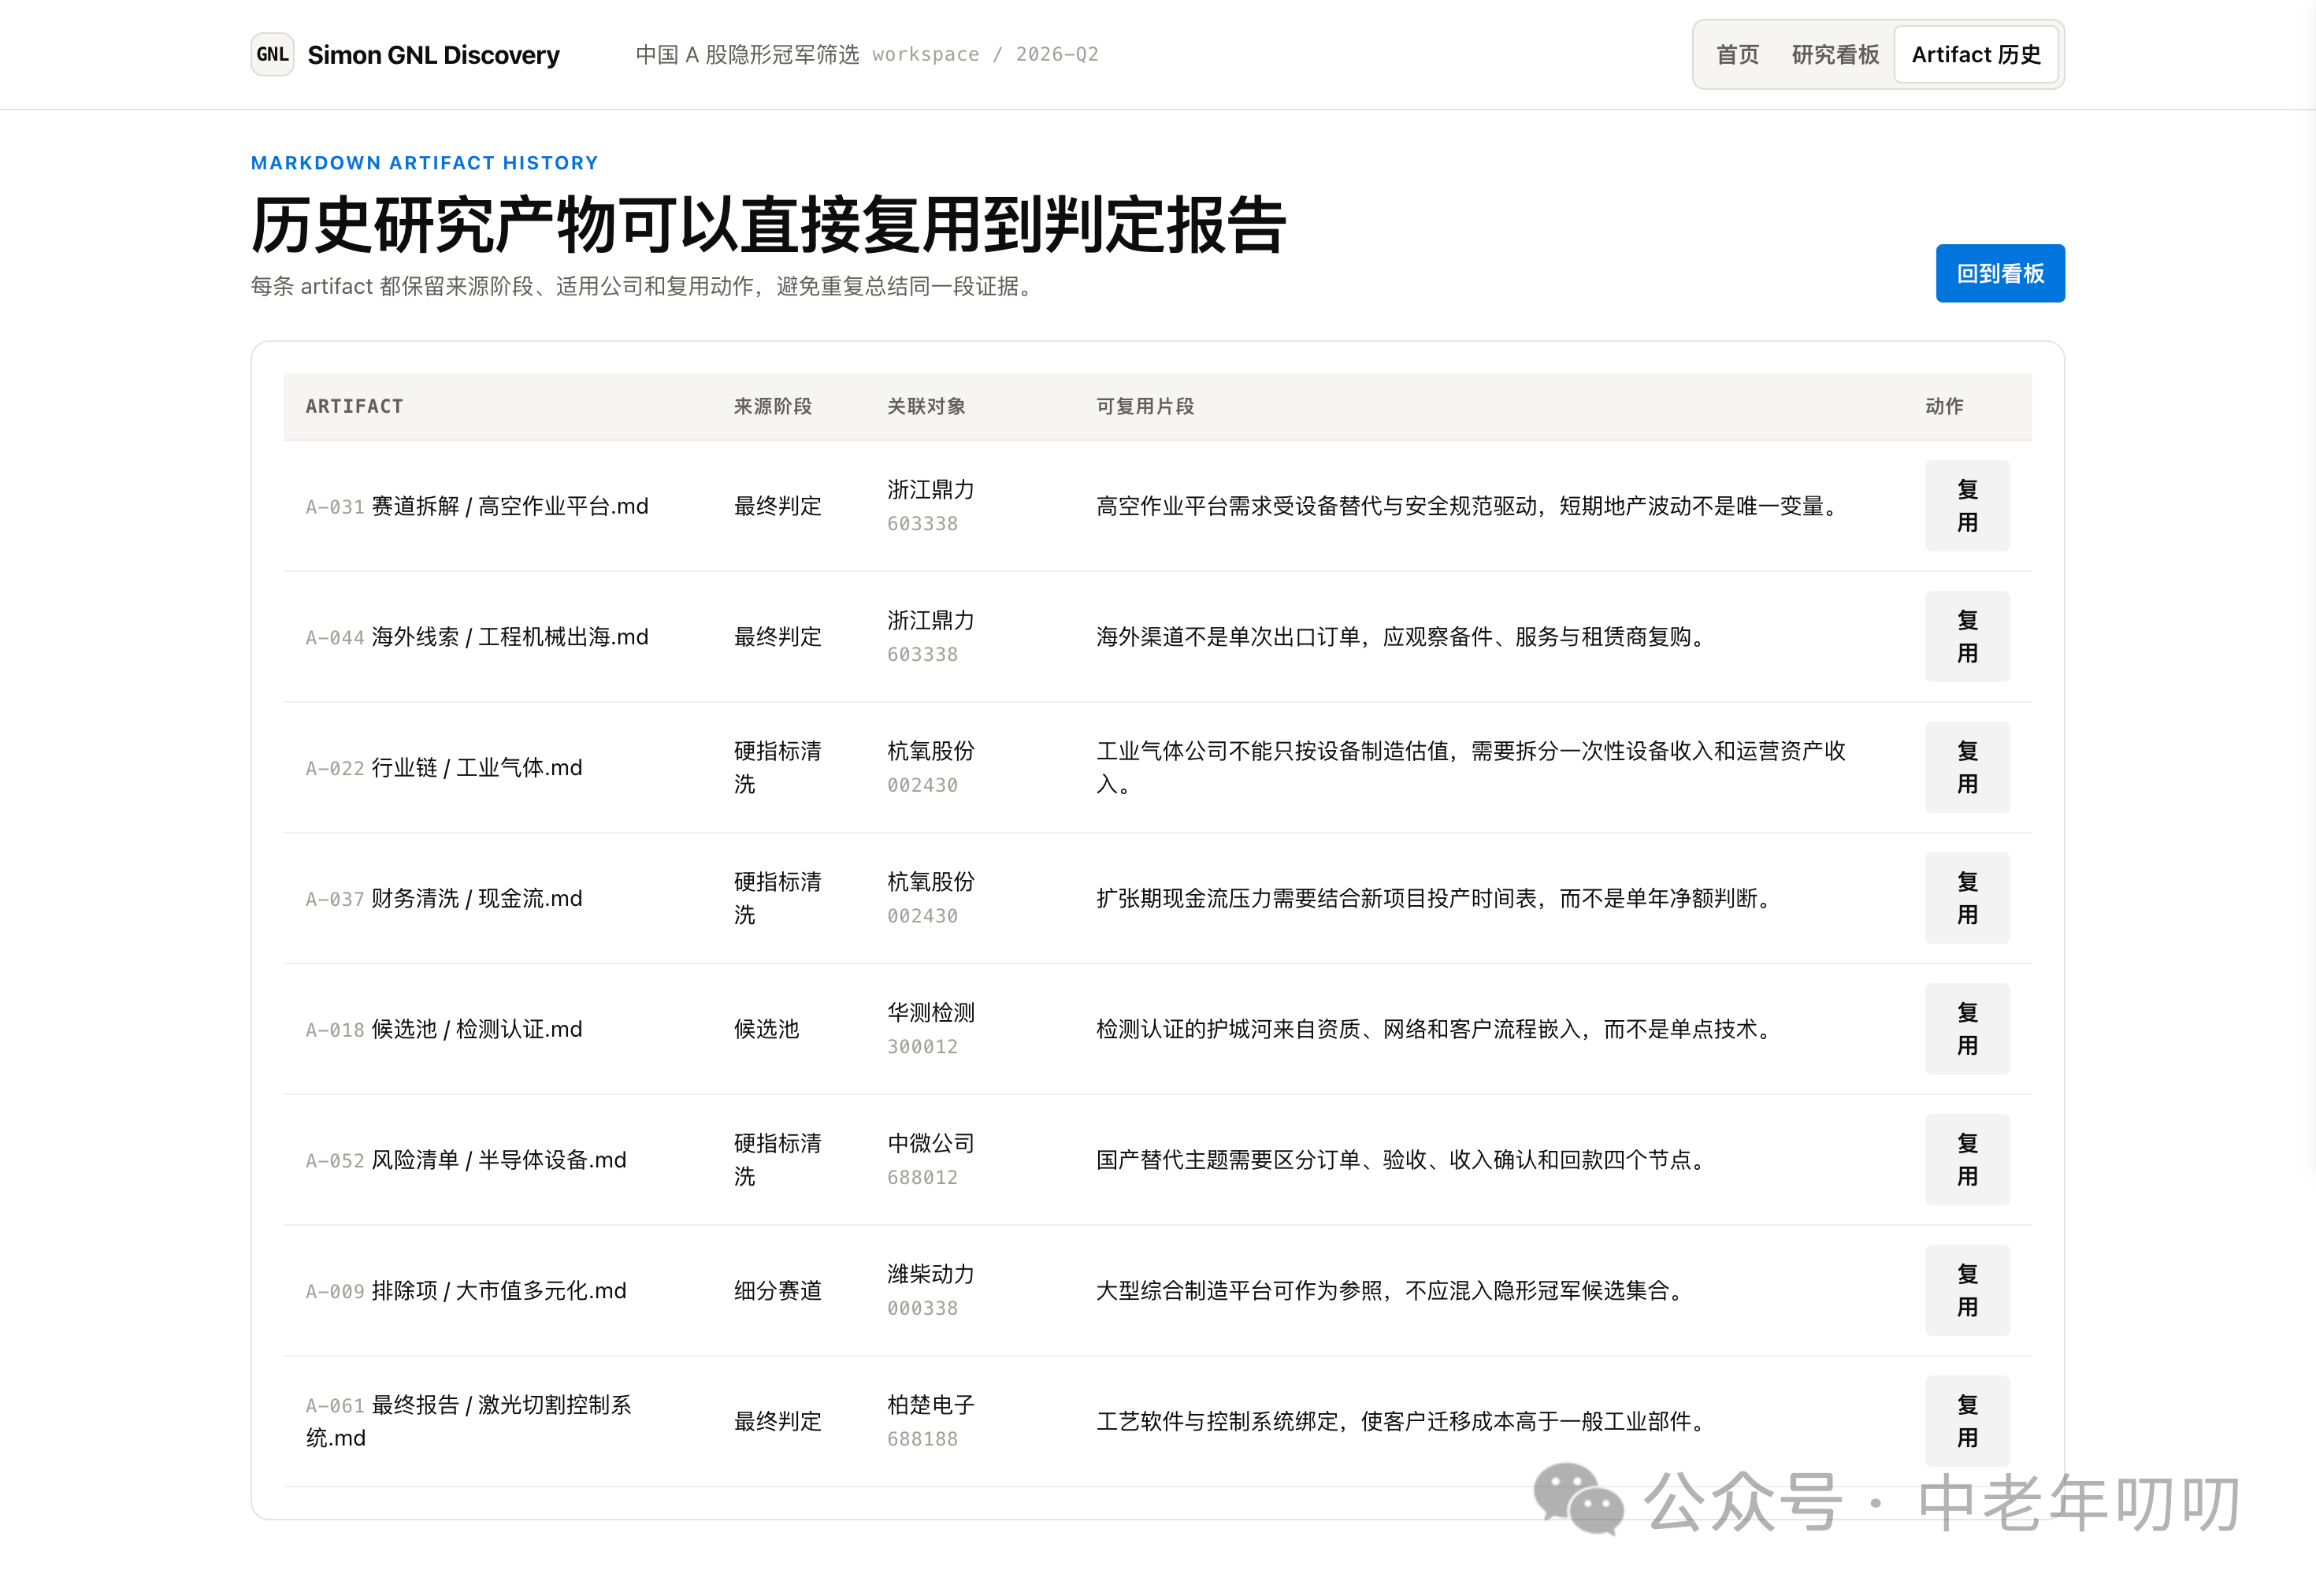Image resolution: width=2316 pixels, height=1596 pixels.
Task: Click 复用 for A-061 最终报告 row
Action: point(1967,1422)
